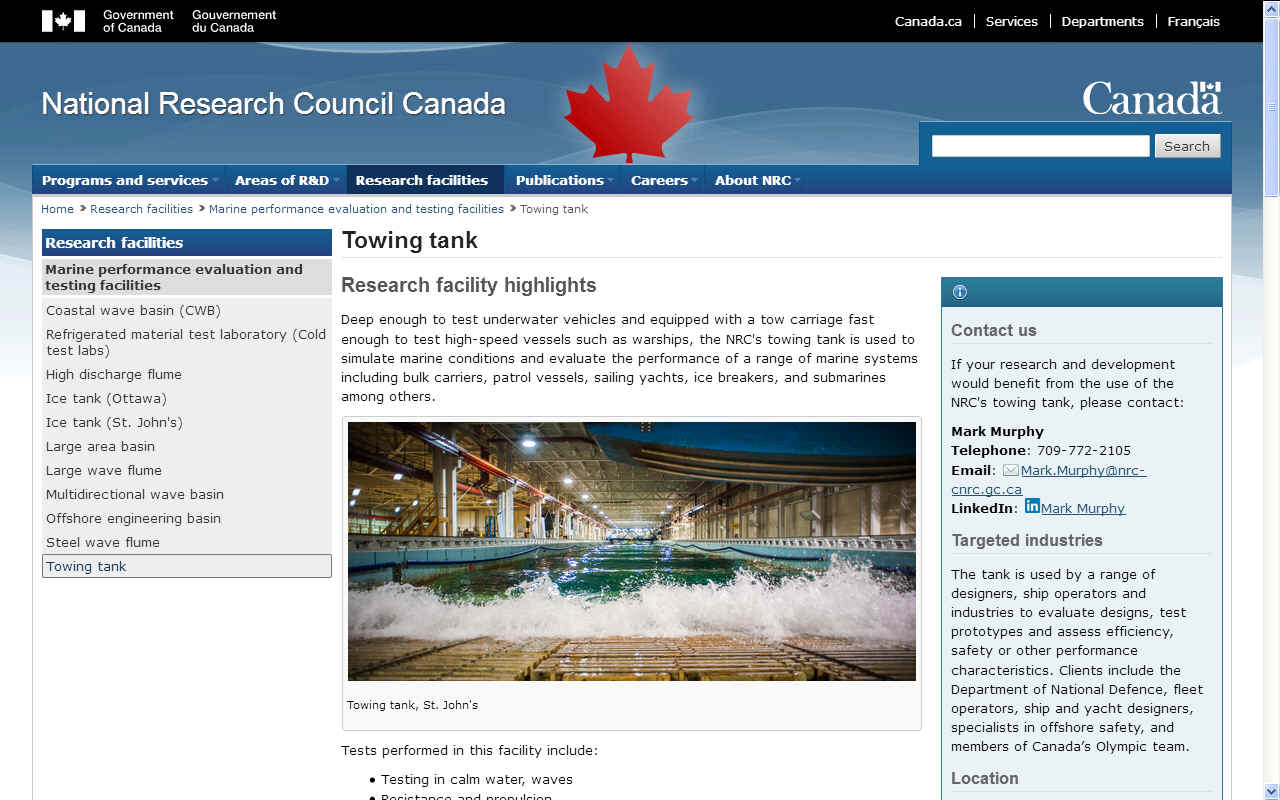Click the National Research Council Canada title
This screenshot has height=800, width=1280.
[273, 104]
